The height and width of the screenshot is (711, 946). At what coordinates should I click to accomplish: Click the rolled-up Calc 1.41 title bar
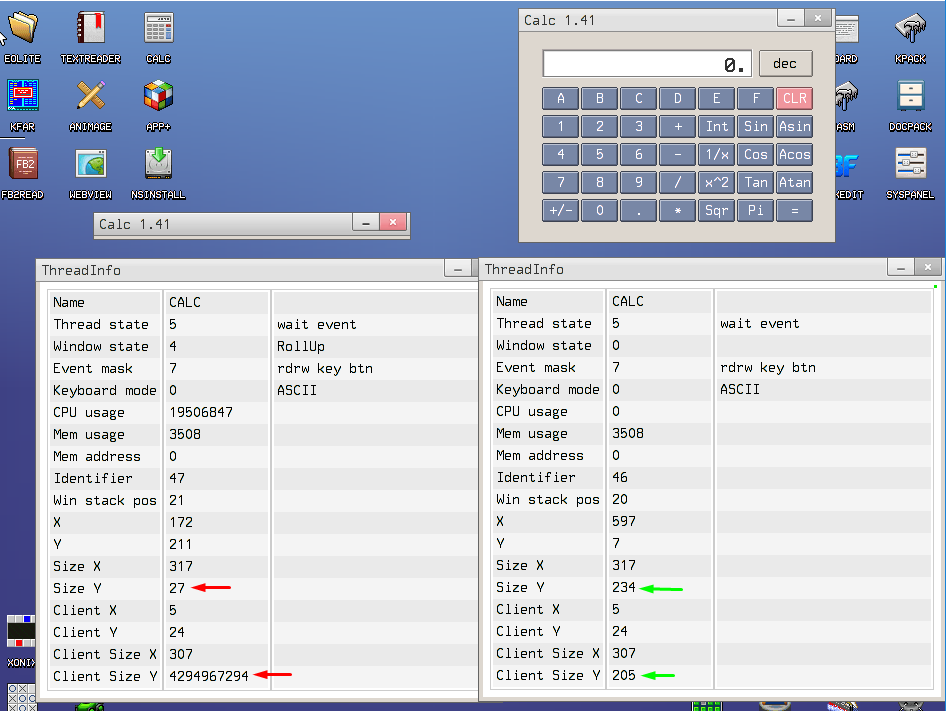tap(222, 224)
